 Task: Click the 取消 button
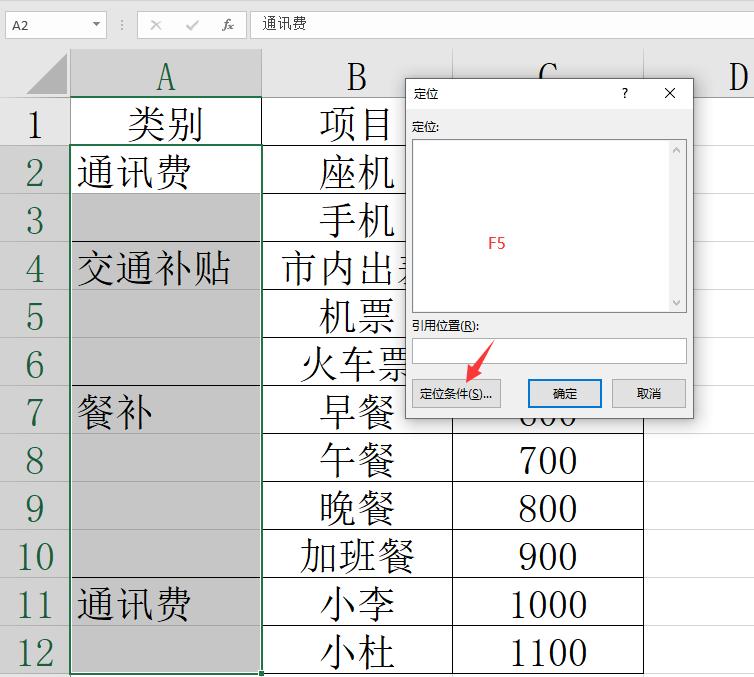point(649,393)
